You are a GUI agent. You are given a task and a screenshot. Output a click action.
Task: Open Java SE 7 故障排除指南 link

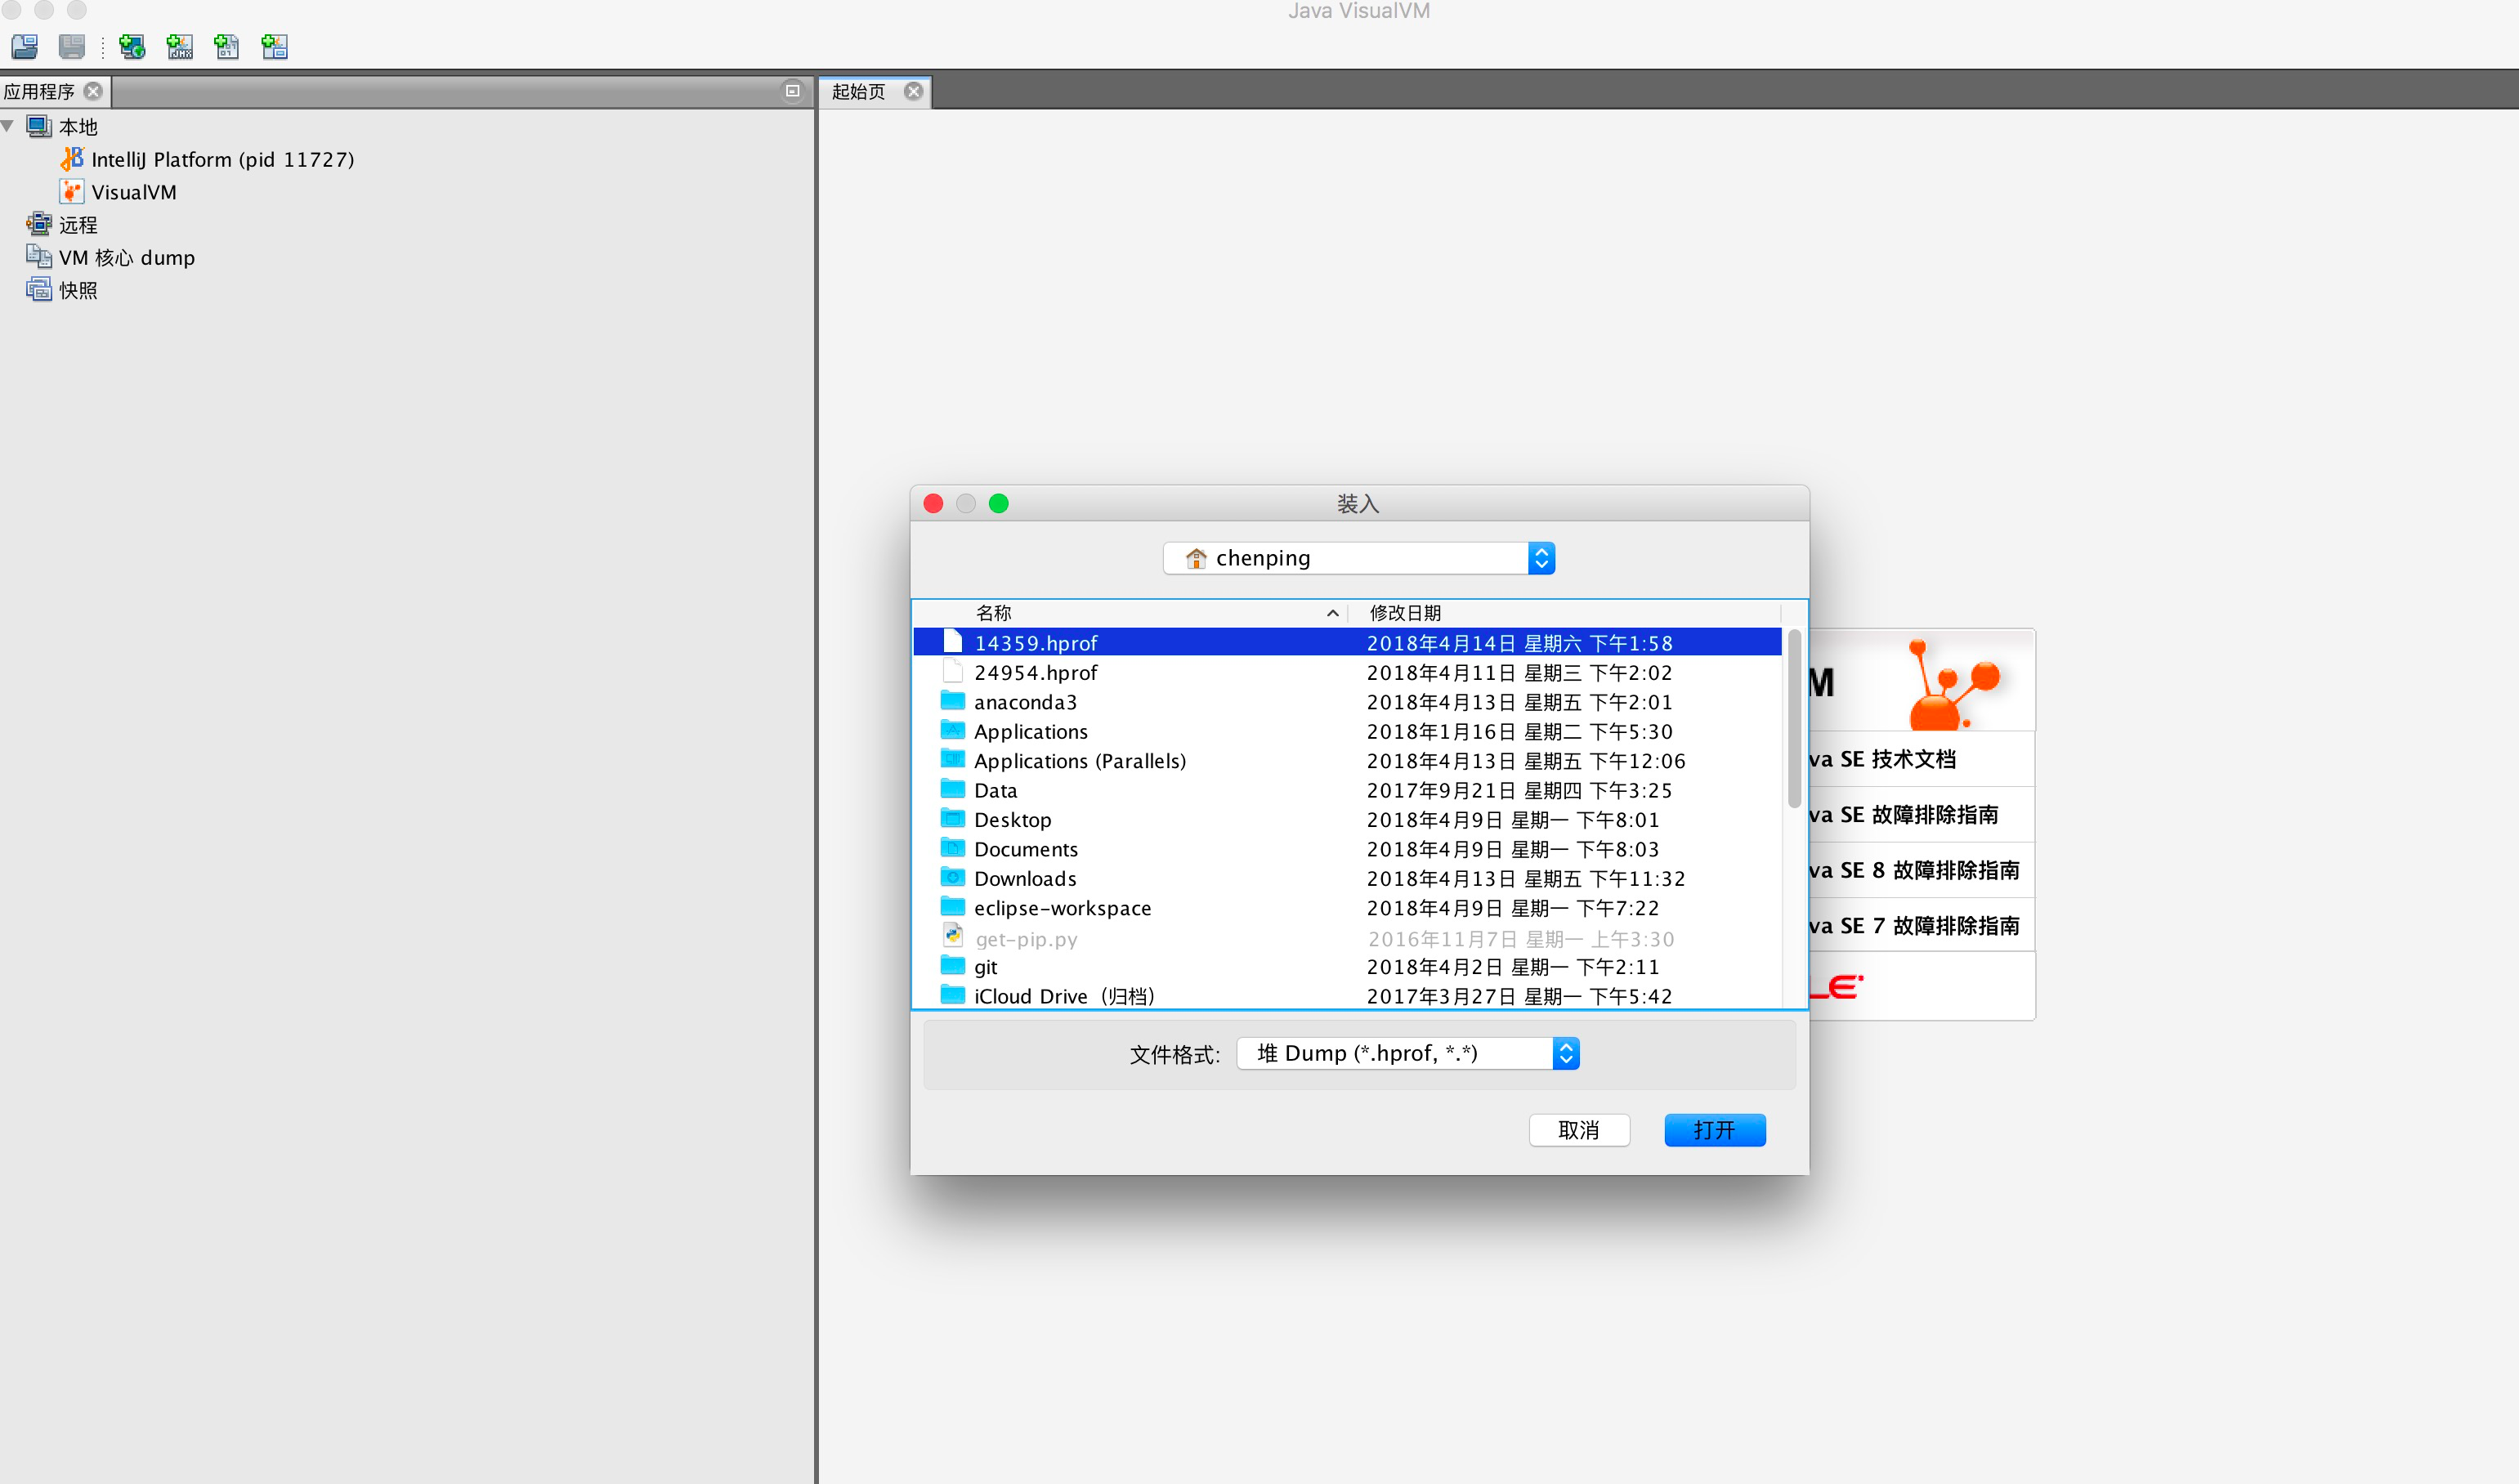coord(1914,926)
